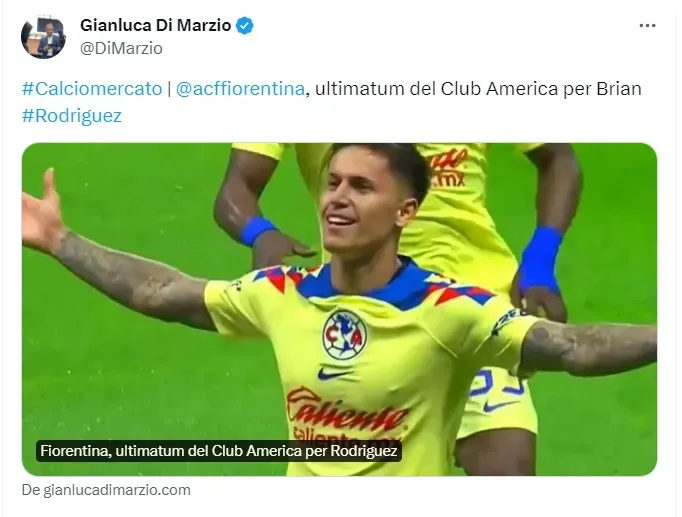Open Gianluca Di Marzio's profile avatar
Screen dimensions: 682x517
click(43, 37)
